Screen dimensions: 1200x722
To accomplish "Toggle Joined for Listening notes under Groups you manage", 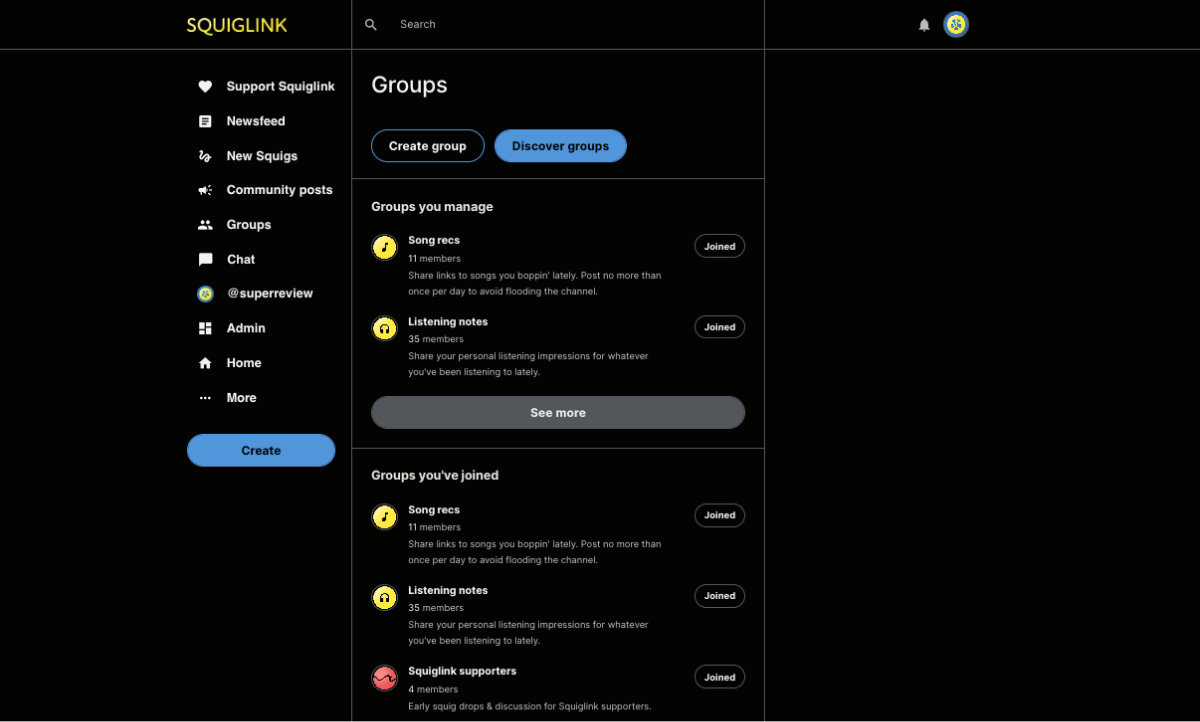I will pyautogui.click(x=719, y=327).
